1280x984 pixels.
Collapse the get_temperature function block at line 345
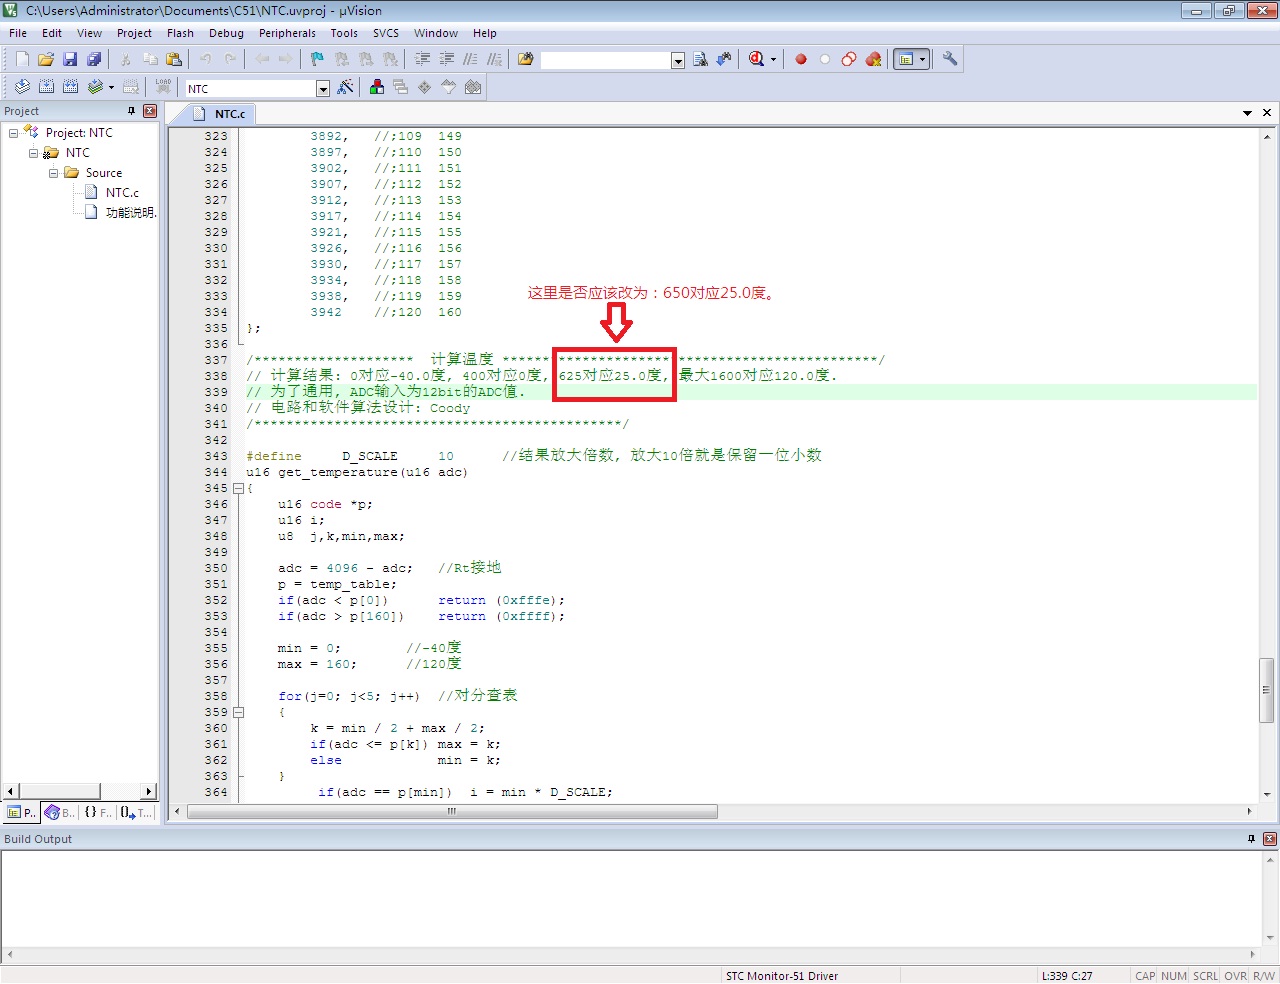238,489
